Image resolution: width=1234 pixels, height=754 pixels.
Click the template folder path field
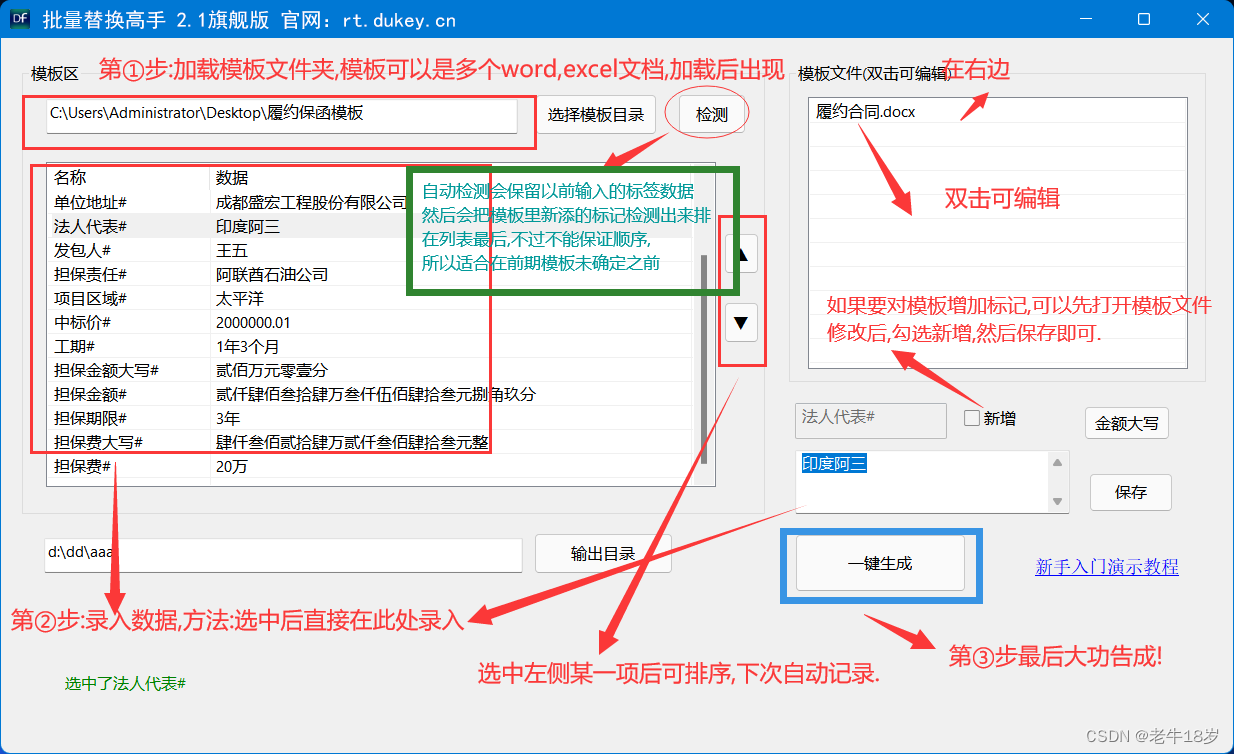point(282,115)
